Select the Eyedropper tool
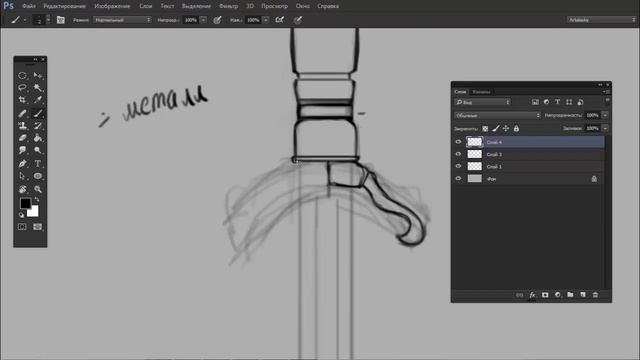The height and width of the screenshot is (360, 640). (38, 100)
